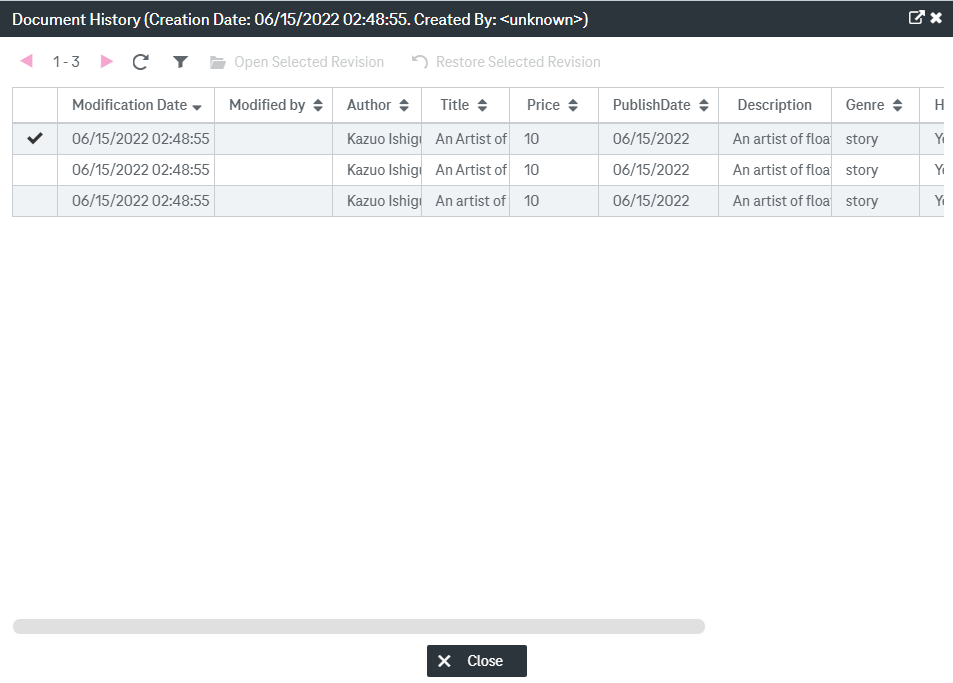953x683 pixels.
Task: Open the filter options
Action: (180, 61)
